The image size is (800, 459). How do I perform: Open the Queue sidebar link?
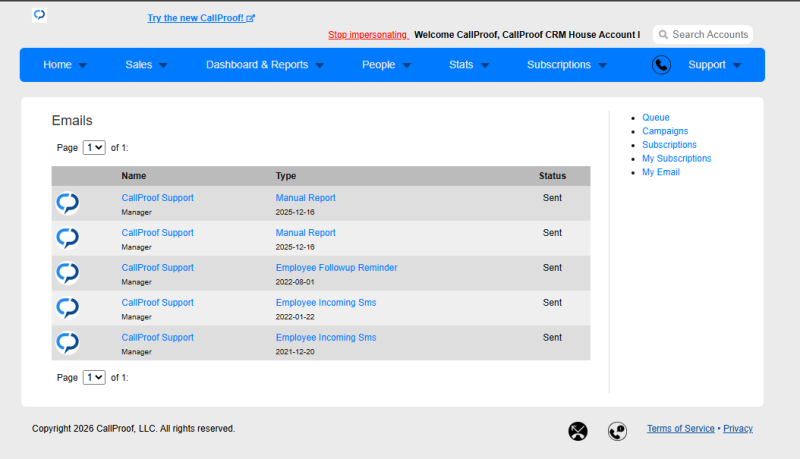[656, 117]
